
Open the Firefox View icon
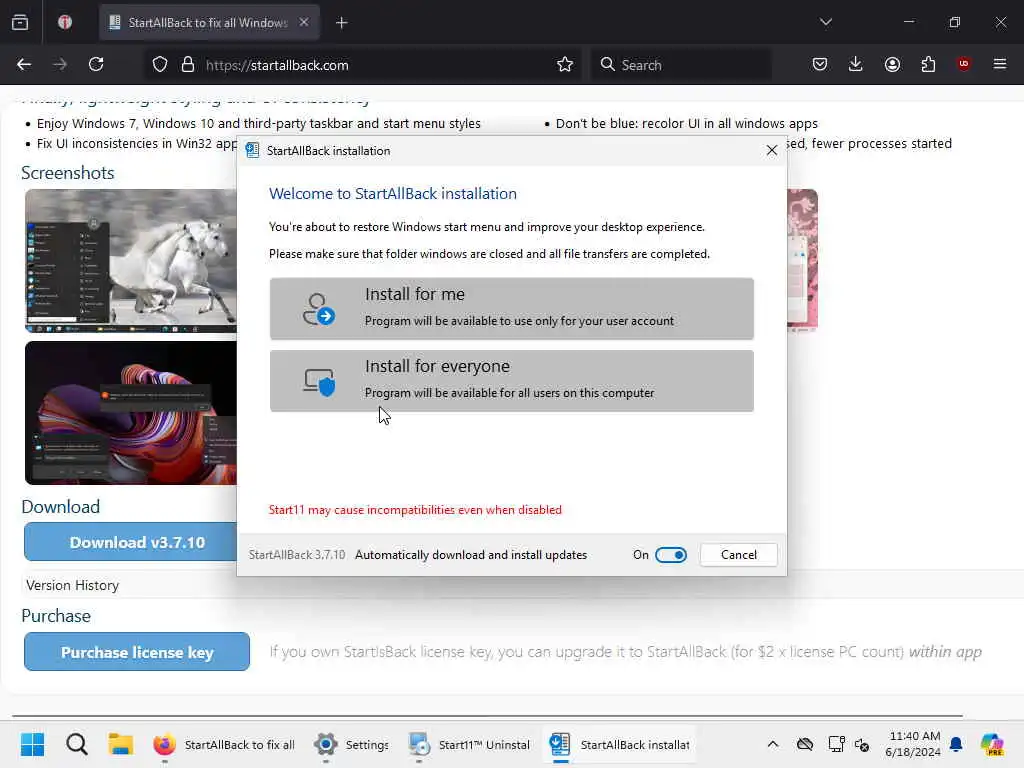point(20,22)
